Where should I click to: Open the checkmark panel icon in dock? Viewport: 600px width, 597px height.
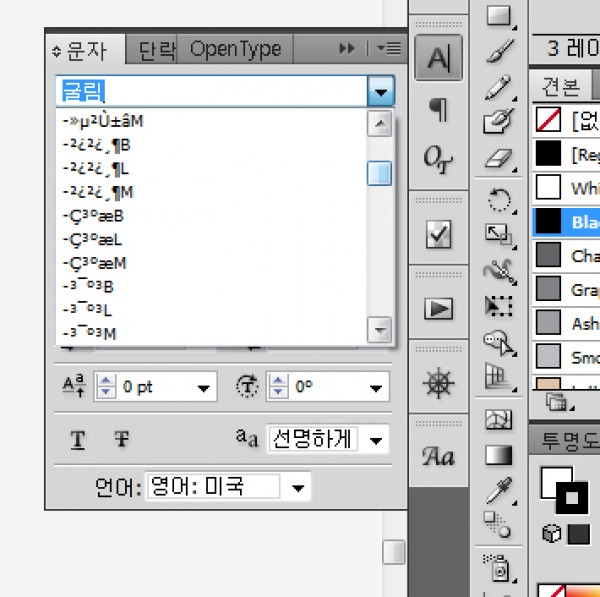(x=439, y=234)
